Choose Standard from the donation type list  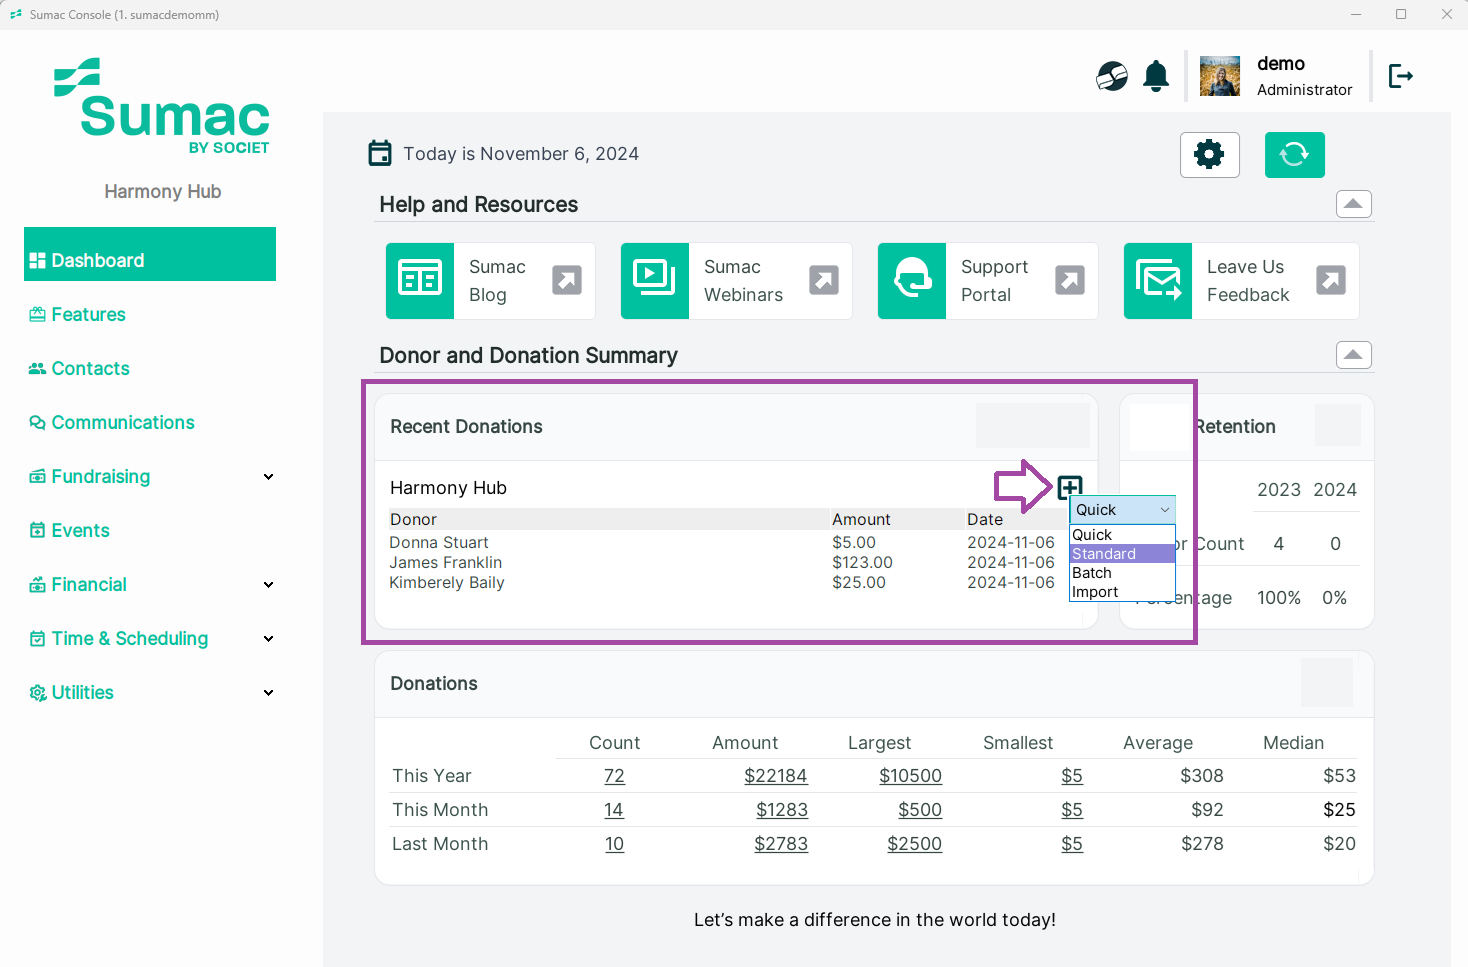pos(1122,554)
